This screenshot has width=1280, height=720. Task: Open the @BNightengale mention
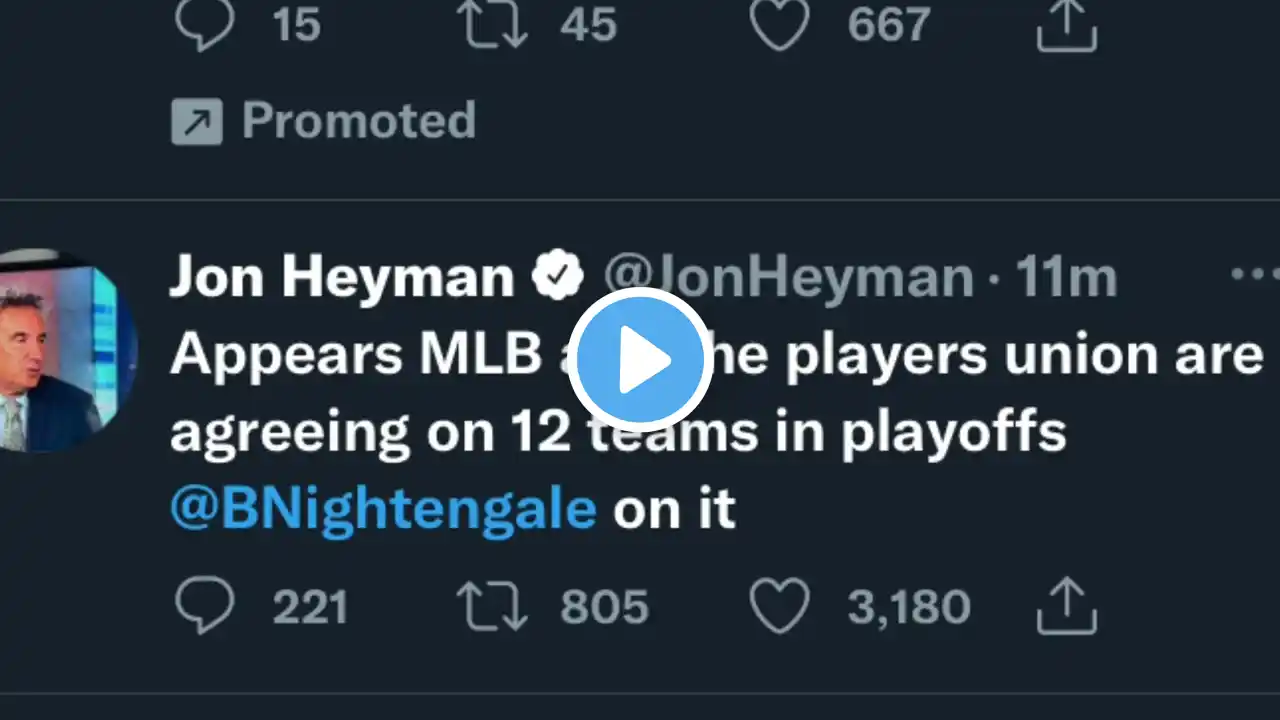(x=383, y=509)
